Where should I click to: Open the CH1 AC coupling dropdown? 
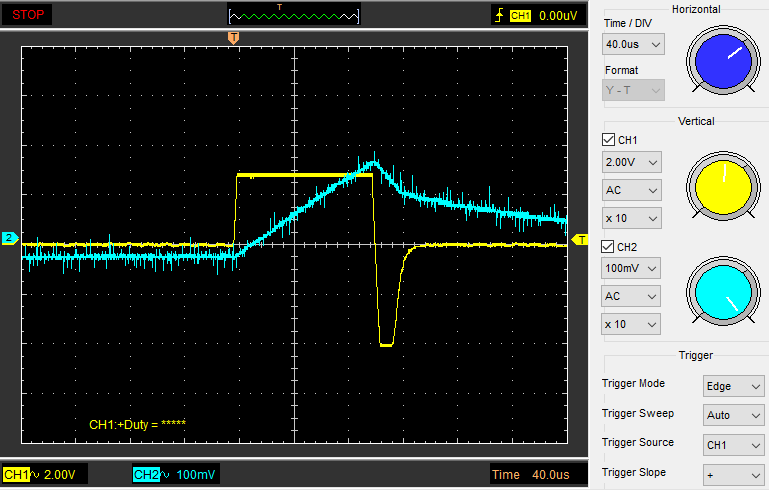(x=633, y=190)
